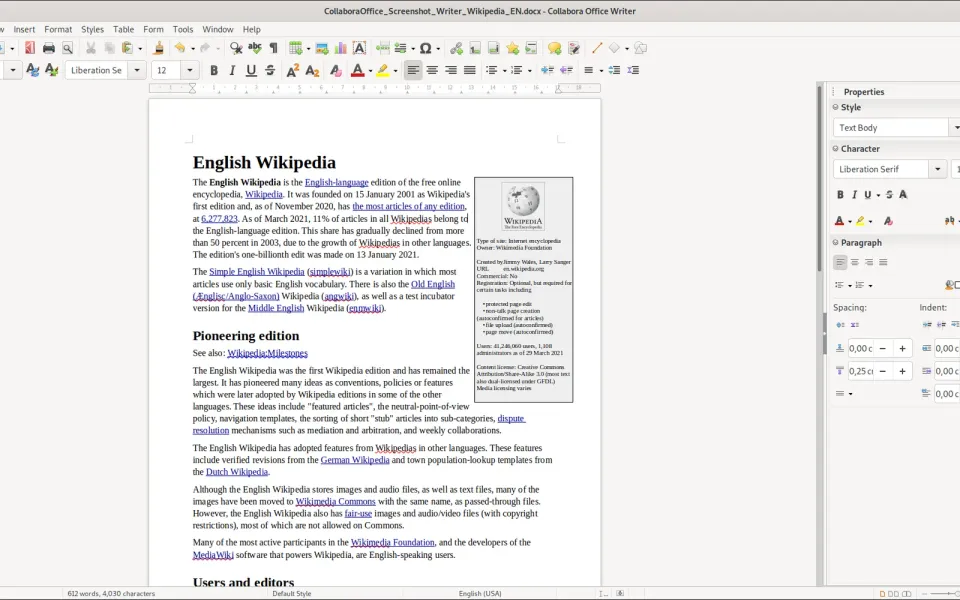This screenshot has width=960, height=600.
Task: Open font size dropdown arrow
Action: point(190,70)
